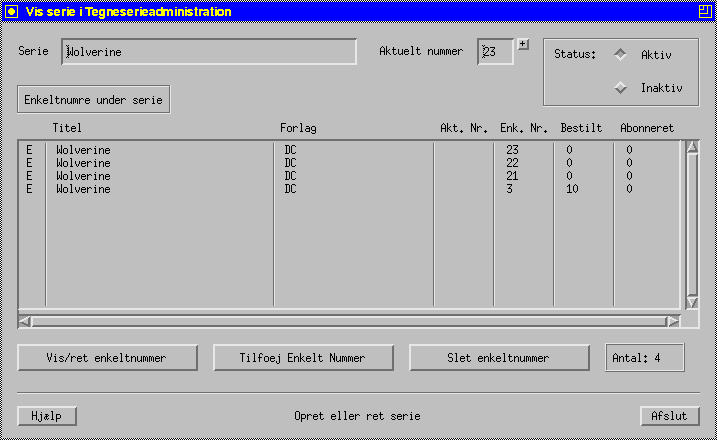The width and height of the screenshot is (717, 440).
Task: Click the E marker in row 22
Action: pyautogui.click(x=29, y=163)
